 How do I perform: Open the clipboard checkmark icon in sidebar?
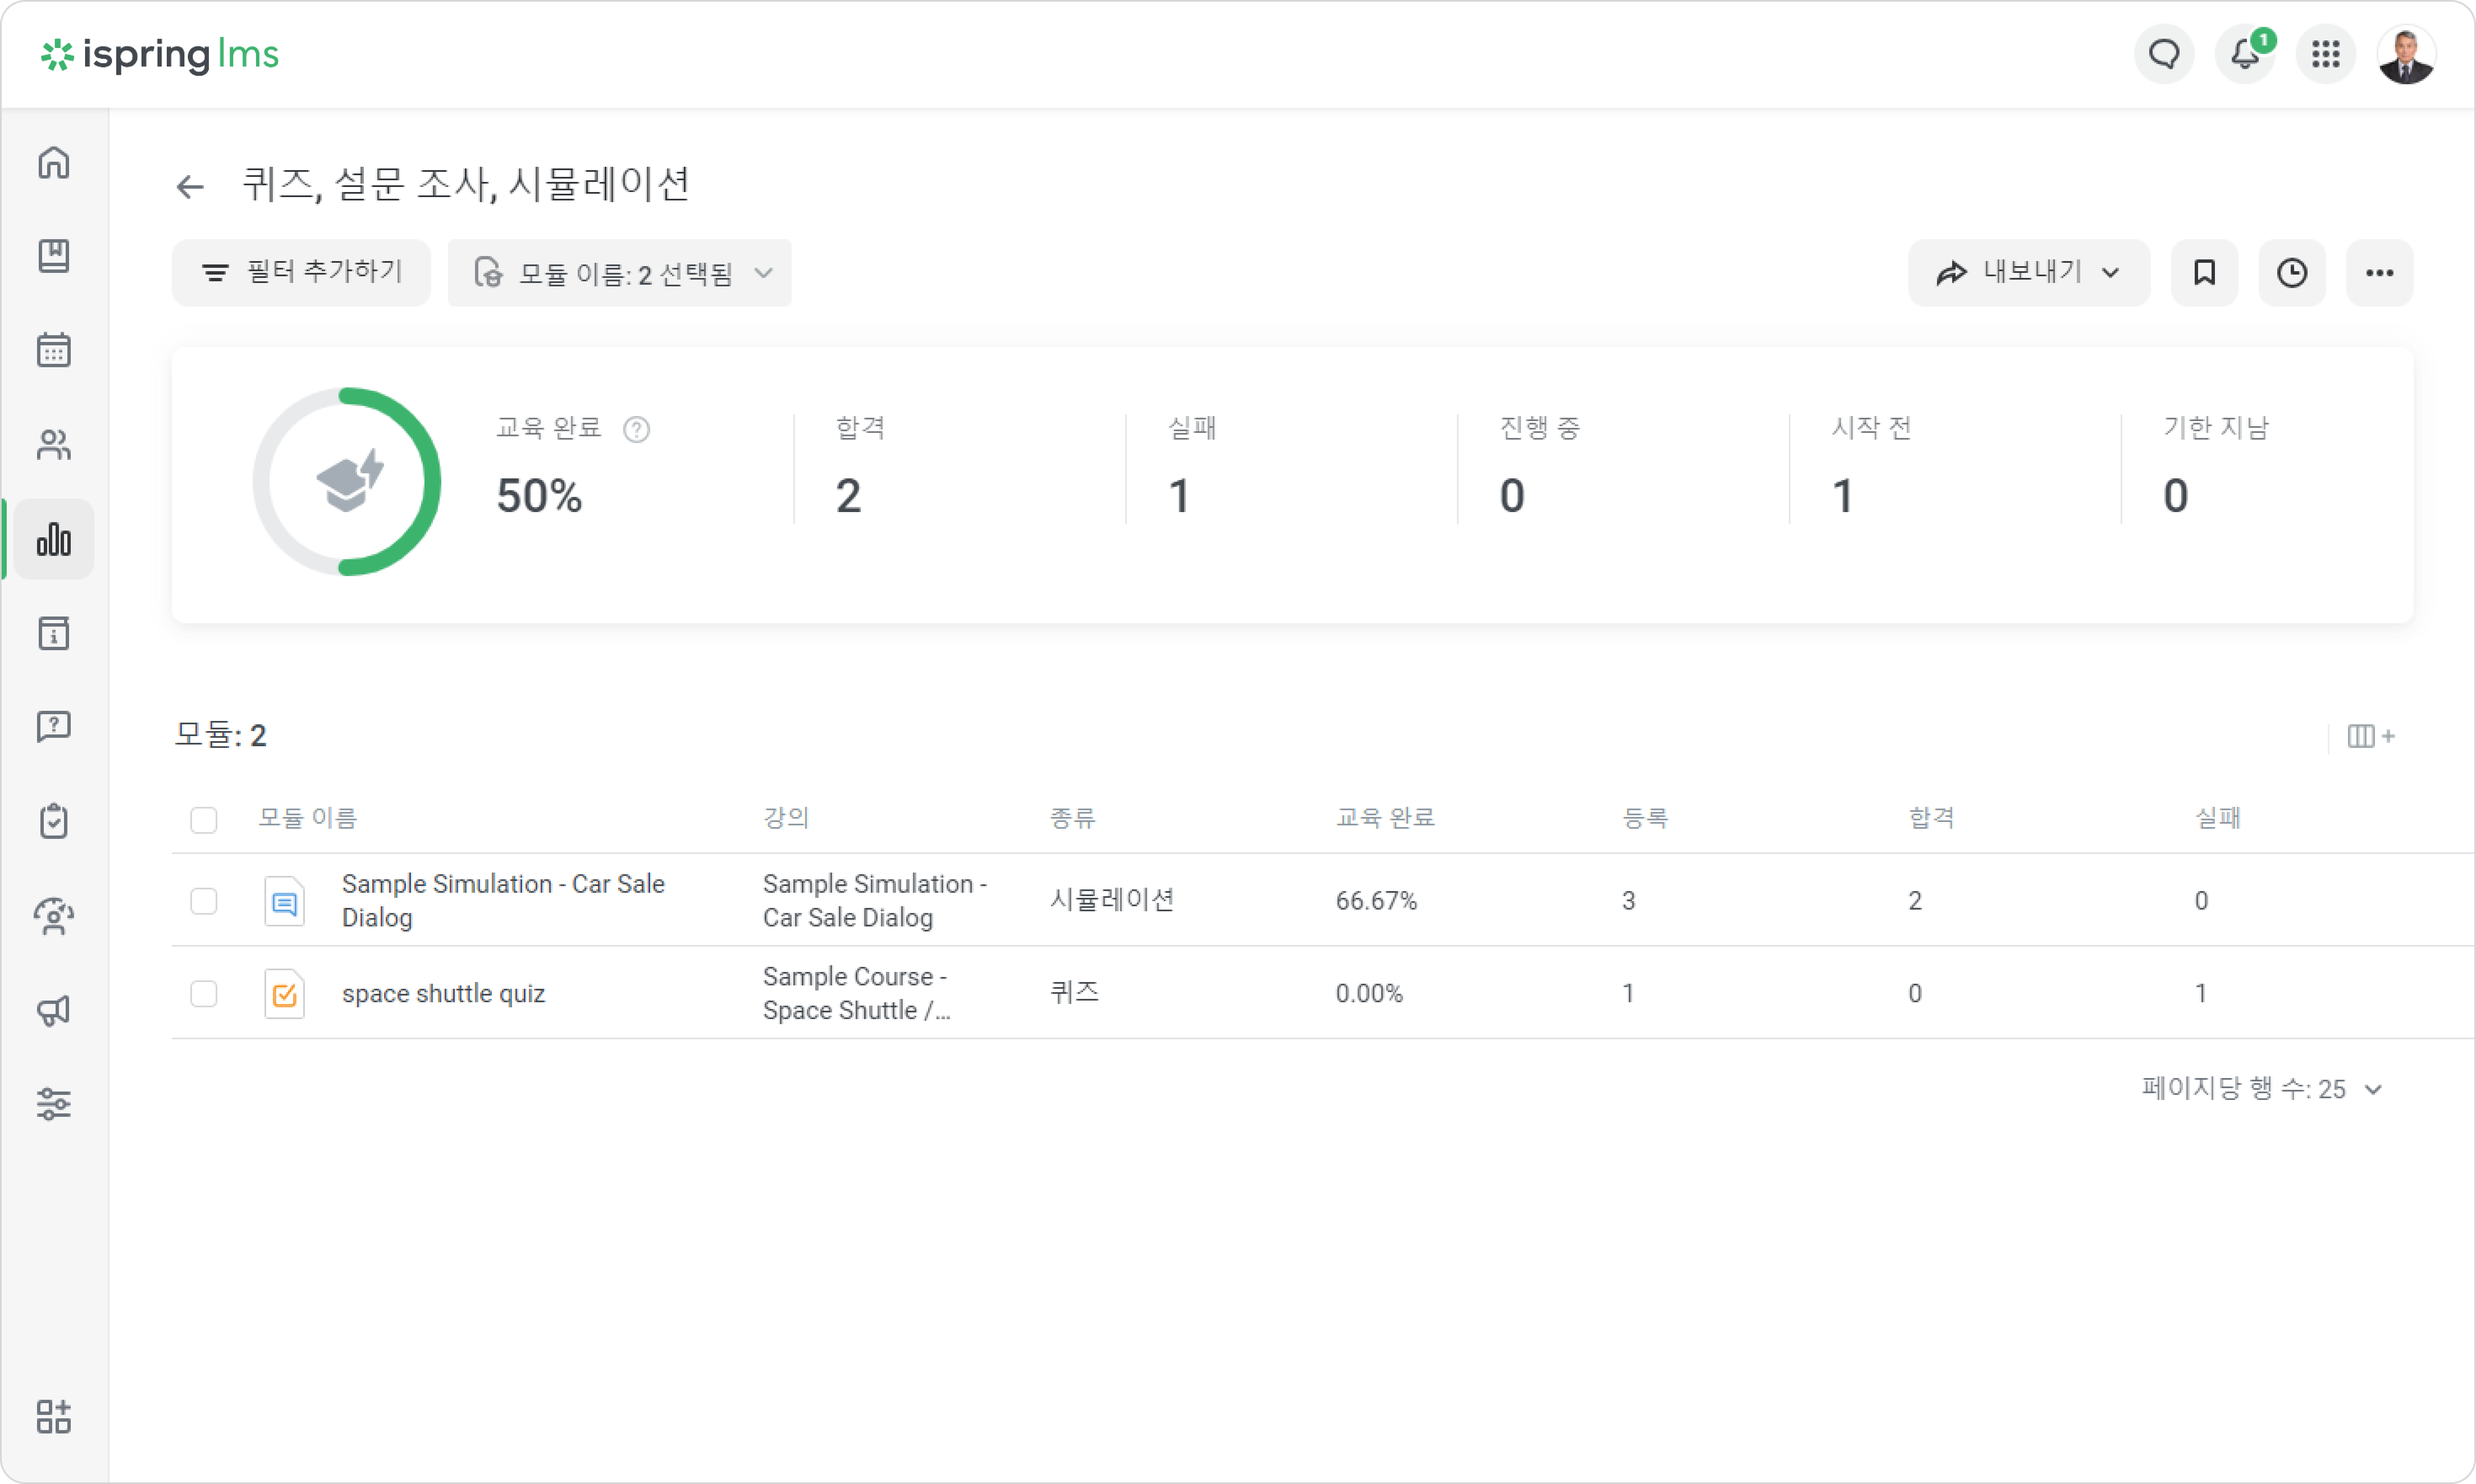pyautogui.click(x=54, y=821)
